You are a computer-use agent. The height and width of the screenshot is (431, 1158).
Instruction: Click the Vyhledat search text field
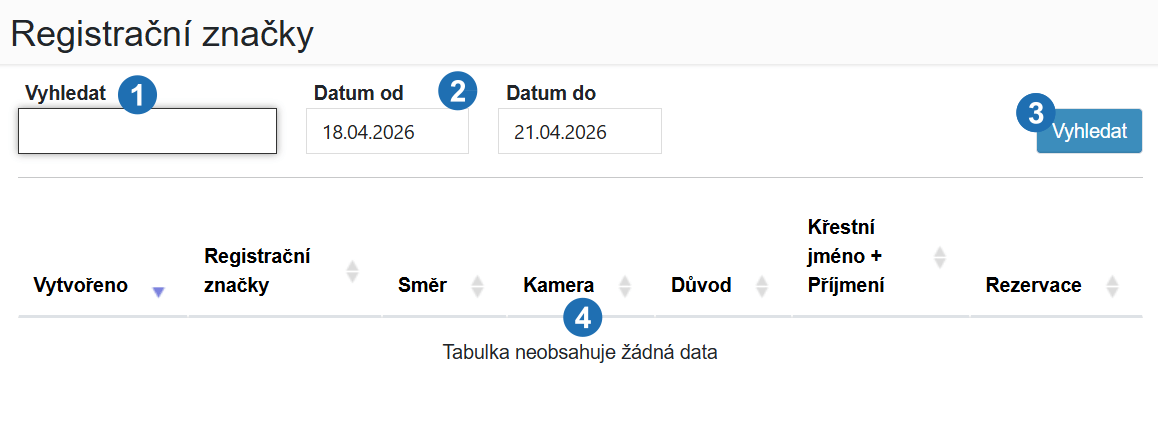coord(148,131)
